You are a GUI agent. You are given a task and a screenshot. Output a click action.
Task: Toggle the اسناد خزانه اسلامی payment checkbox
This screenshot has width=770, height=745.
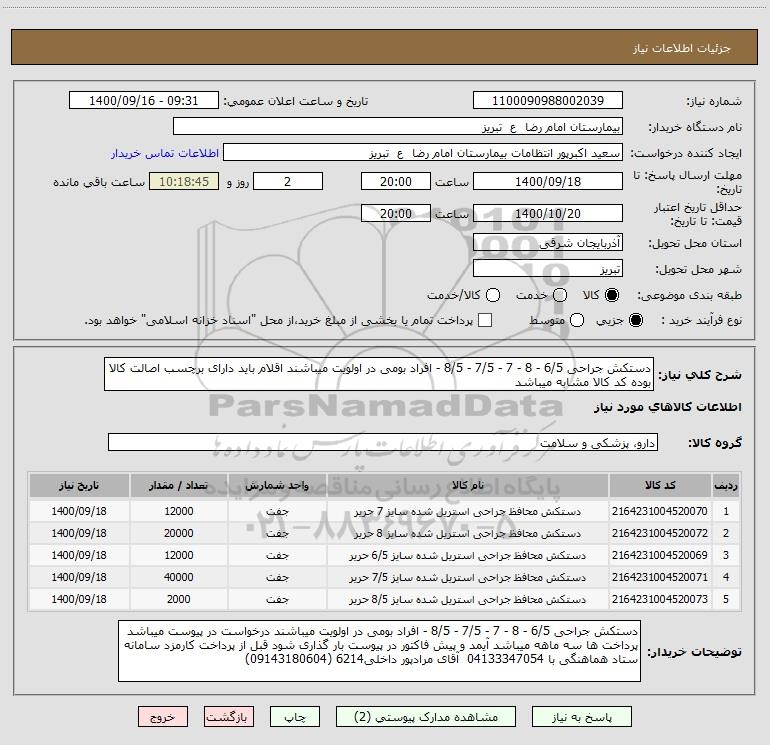[485, 320]
